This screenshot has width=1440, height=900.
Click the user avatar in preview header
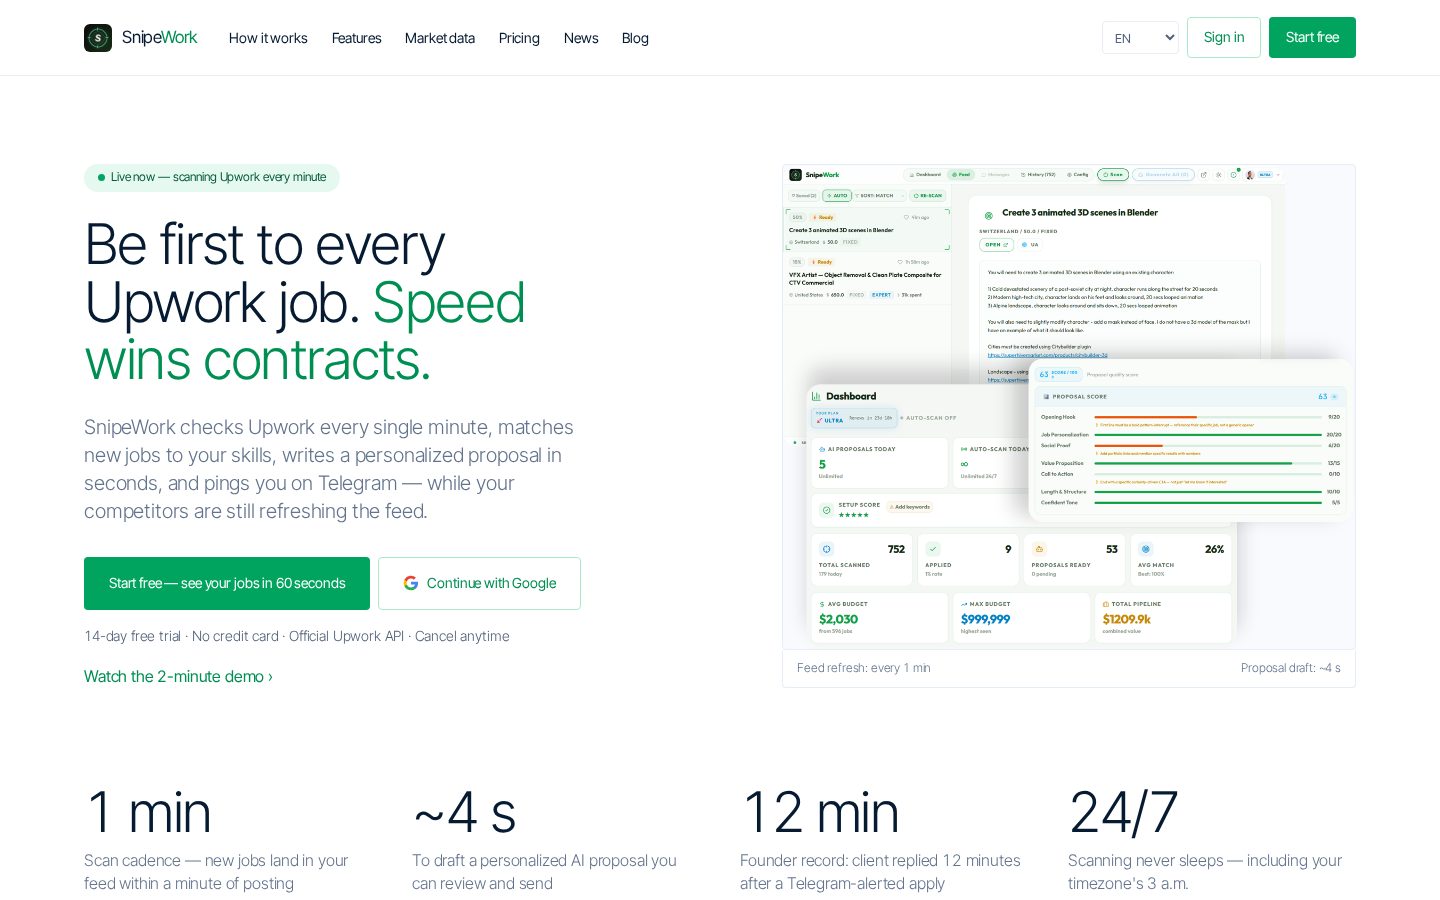1250,175
